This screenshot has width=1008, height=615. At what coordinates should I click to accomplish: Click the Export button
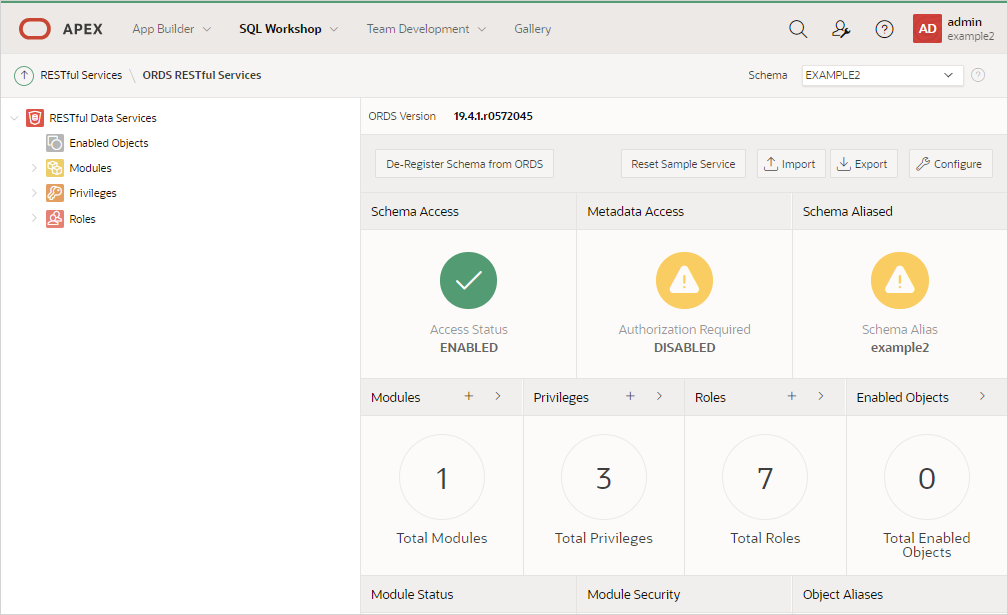pos(863,164)
